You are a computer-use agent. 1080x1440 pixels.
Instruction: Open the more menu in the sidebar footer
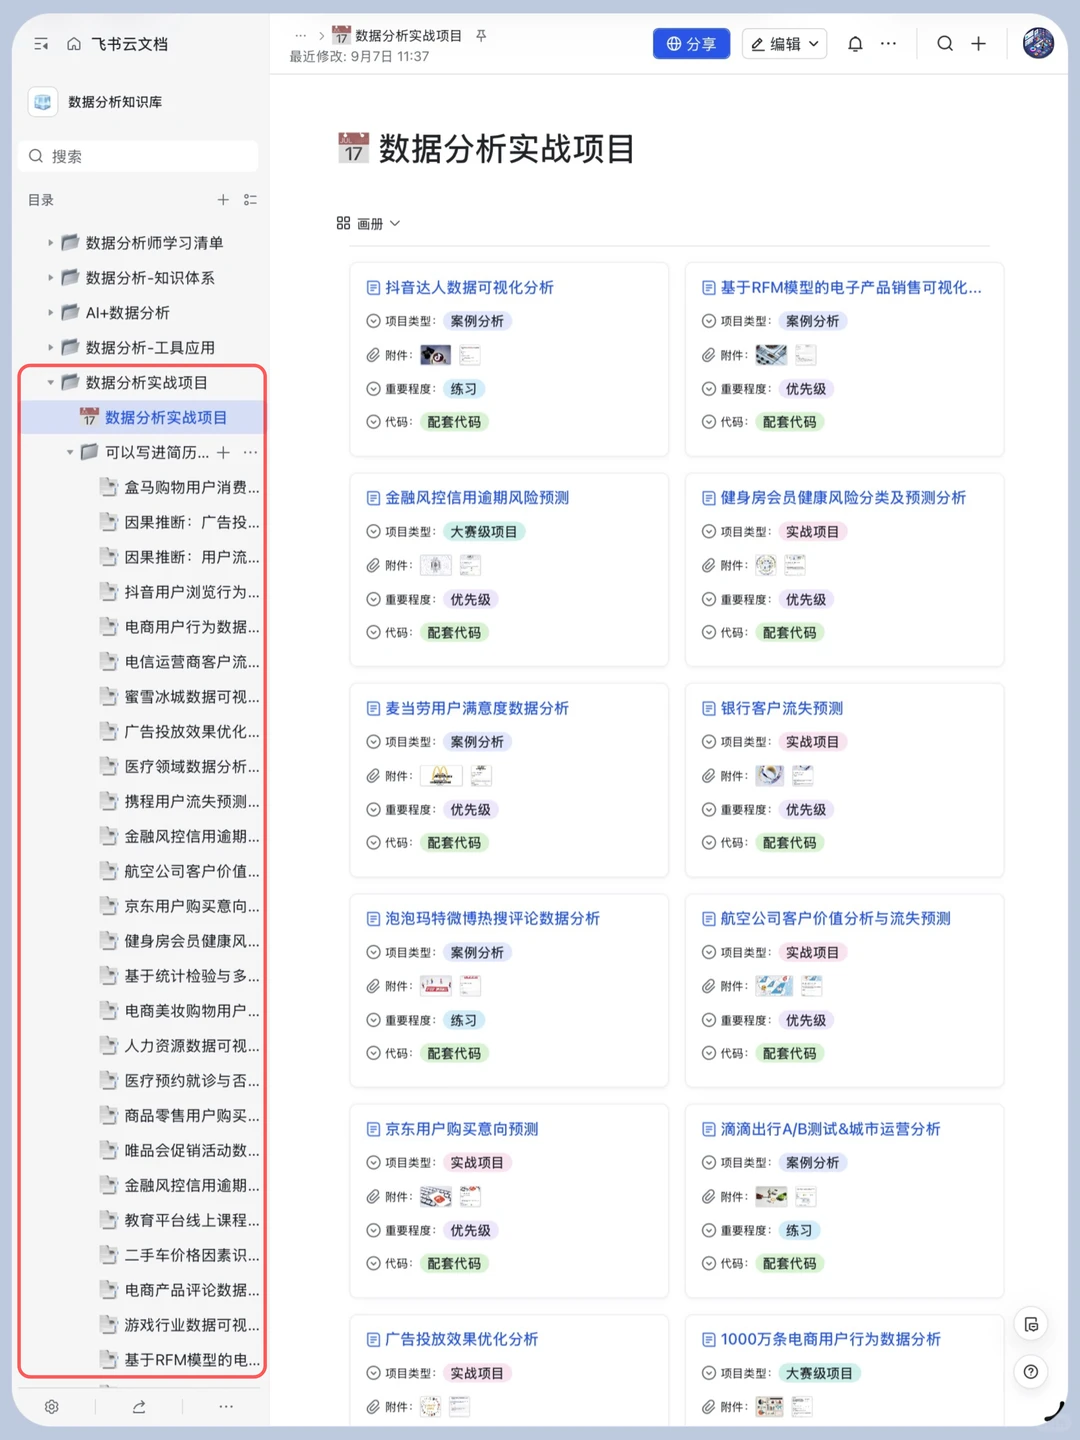click(226, 1406)
